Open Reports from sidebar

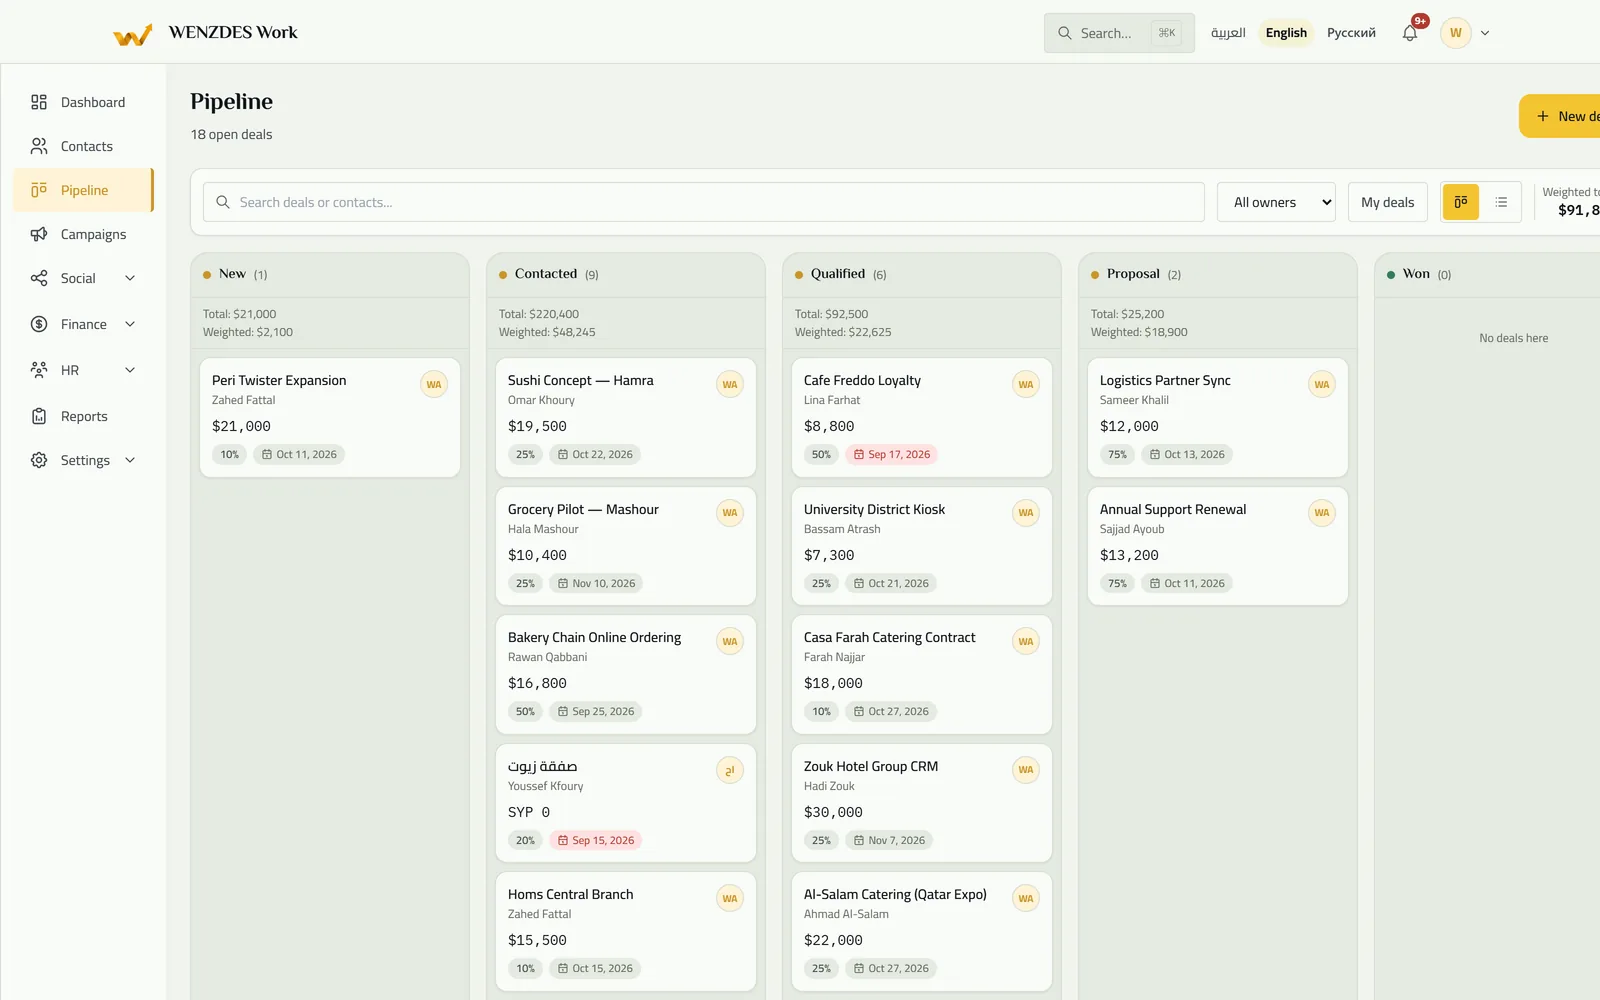tap(84, 416)
